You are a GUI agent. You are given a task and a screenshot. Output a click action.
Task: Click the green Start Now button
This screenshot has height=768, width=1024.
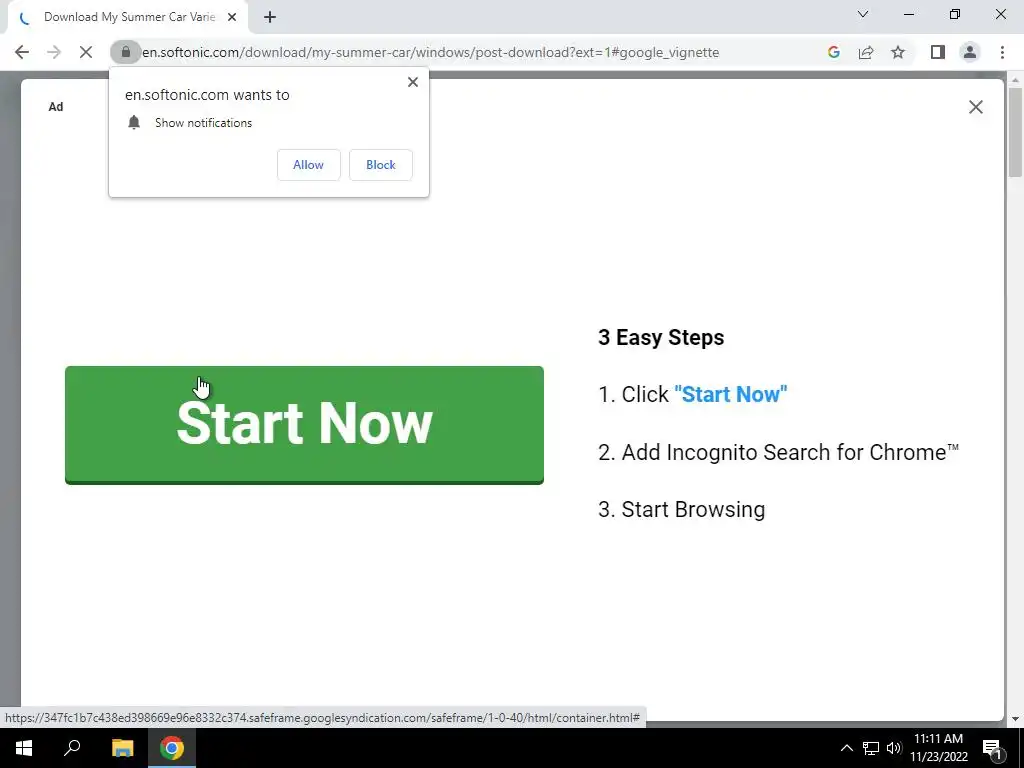[x=304, y=424]
